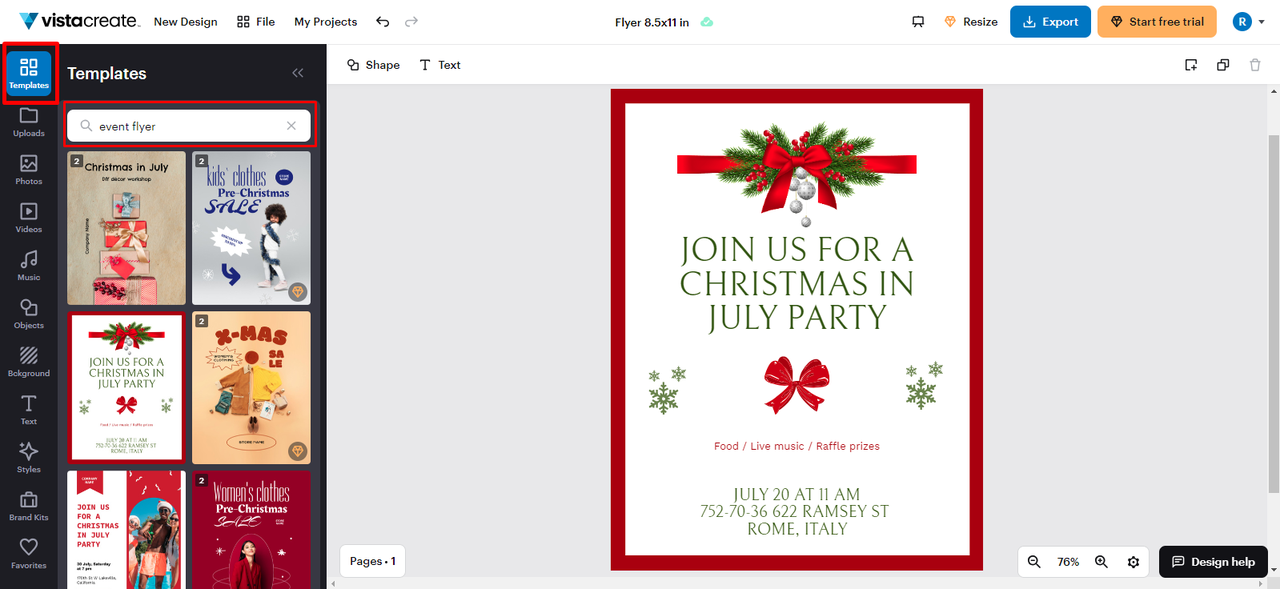
Task: Duplicate the page icon
Action: click(1223, 65)
